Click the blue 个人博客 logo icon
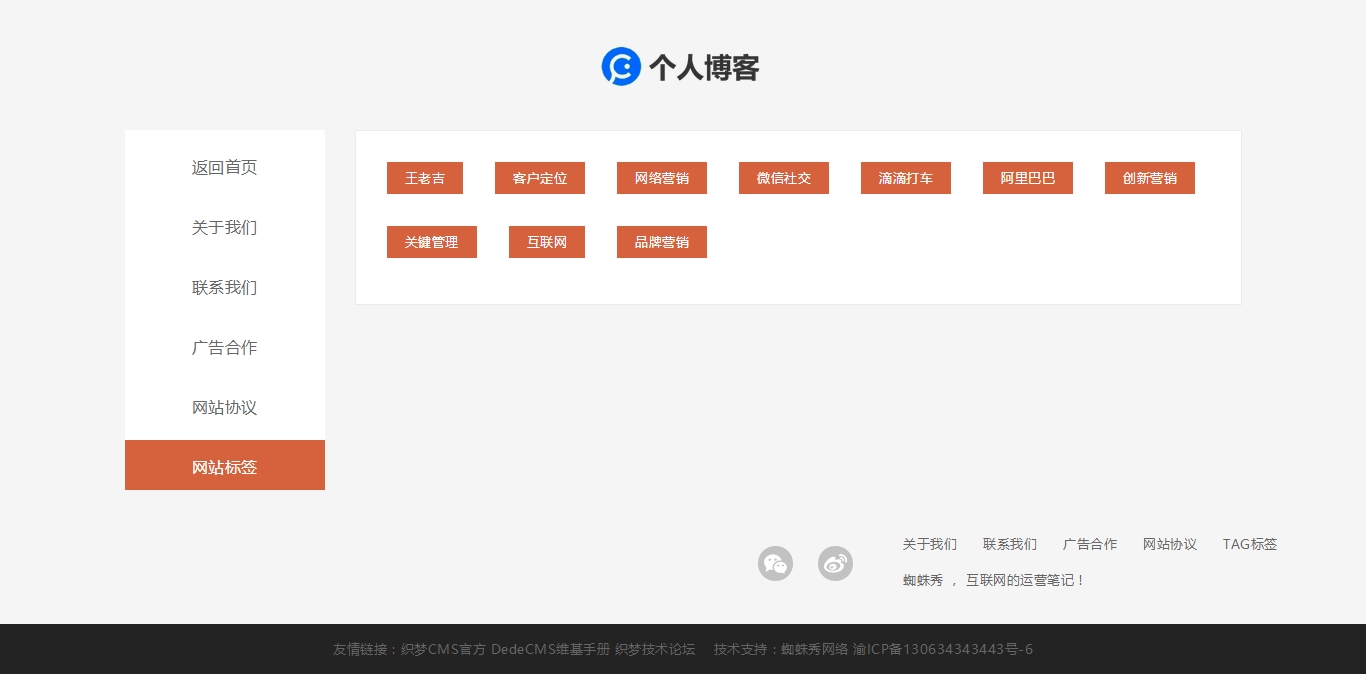Viewport: 1366px width, 674px height. pos(621,67)
